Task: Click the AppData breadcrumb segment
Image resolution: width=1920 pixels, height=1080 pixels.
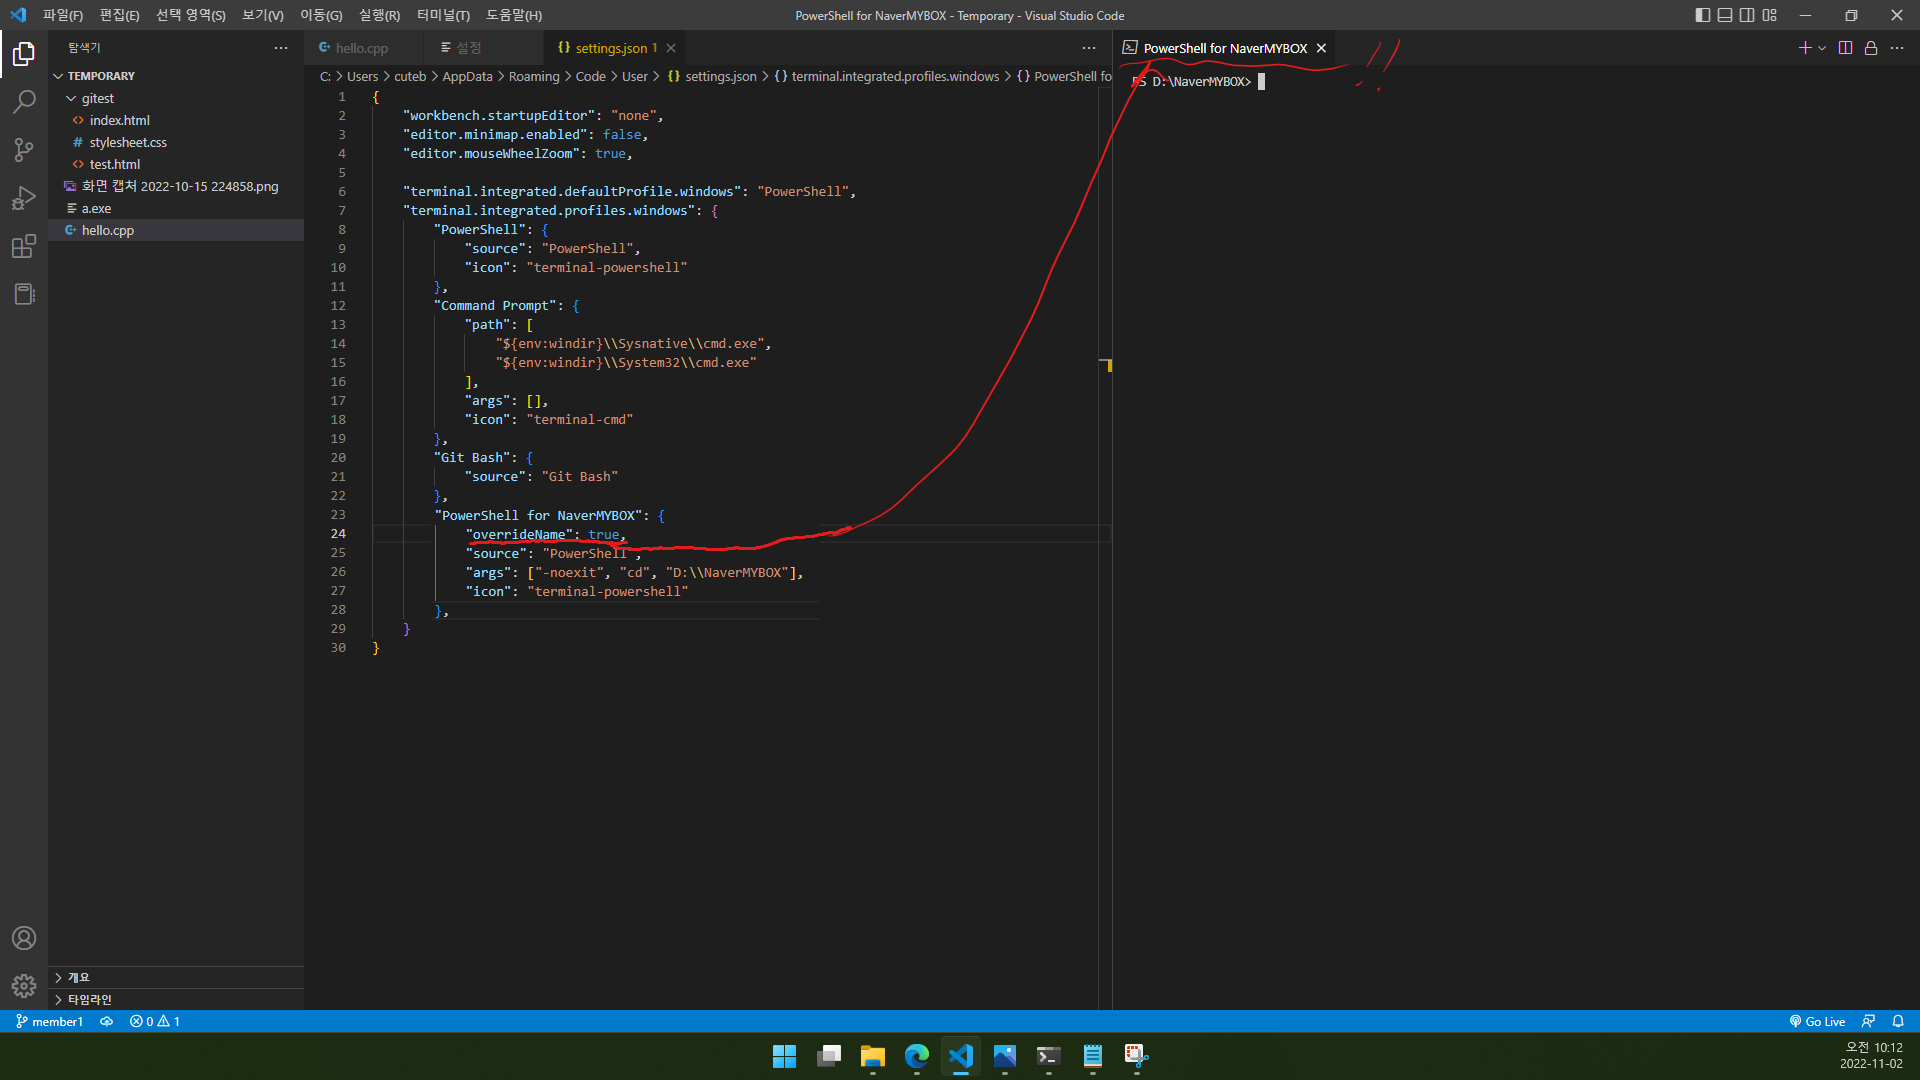Action: (x=467, y=76)
